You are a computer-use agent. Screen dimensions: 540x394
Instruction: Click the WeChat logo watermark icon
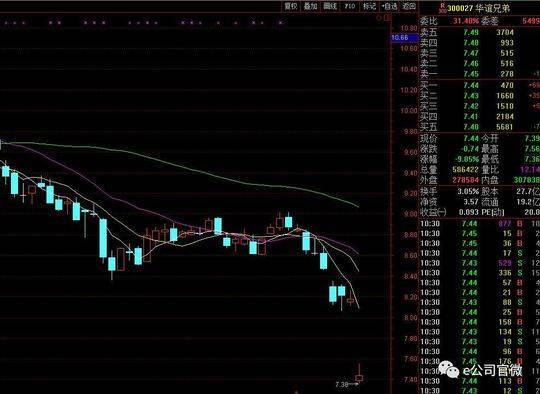click(x=449, y=369)
